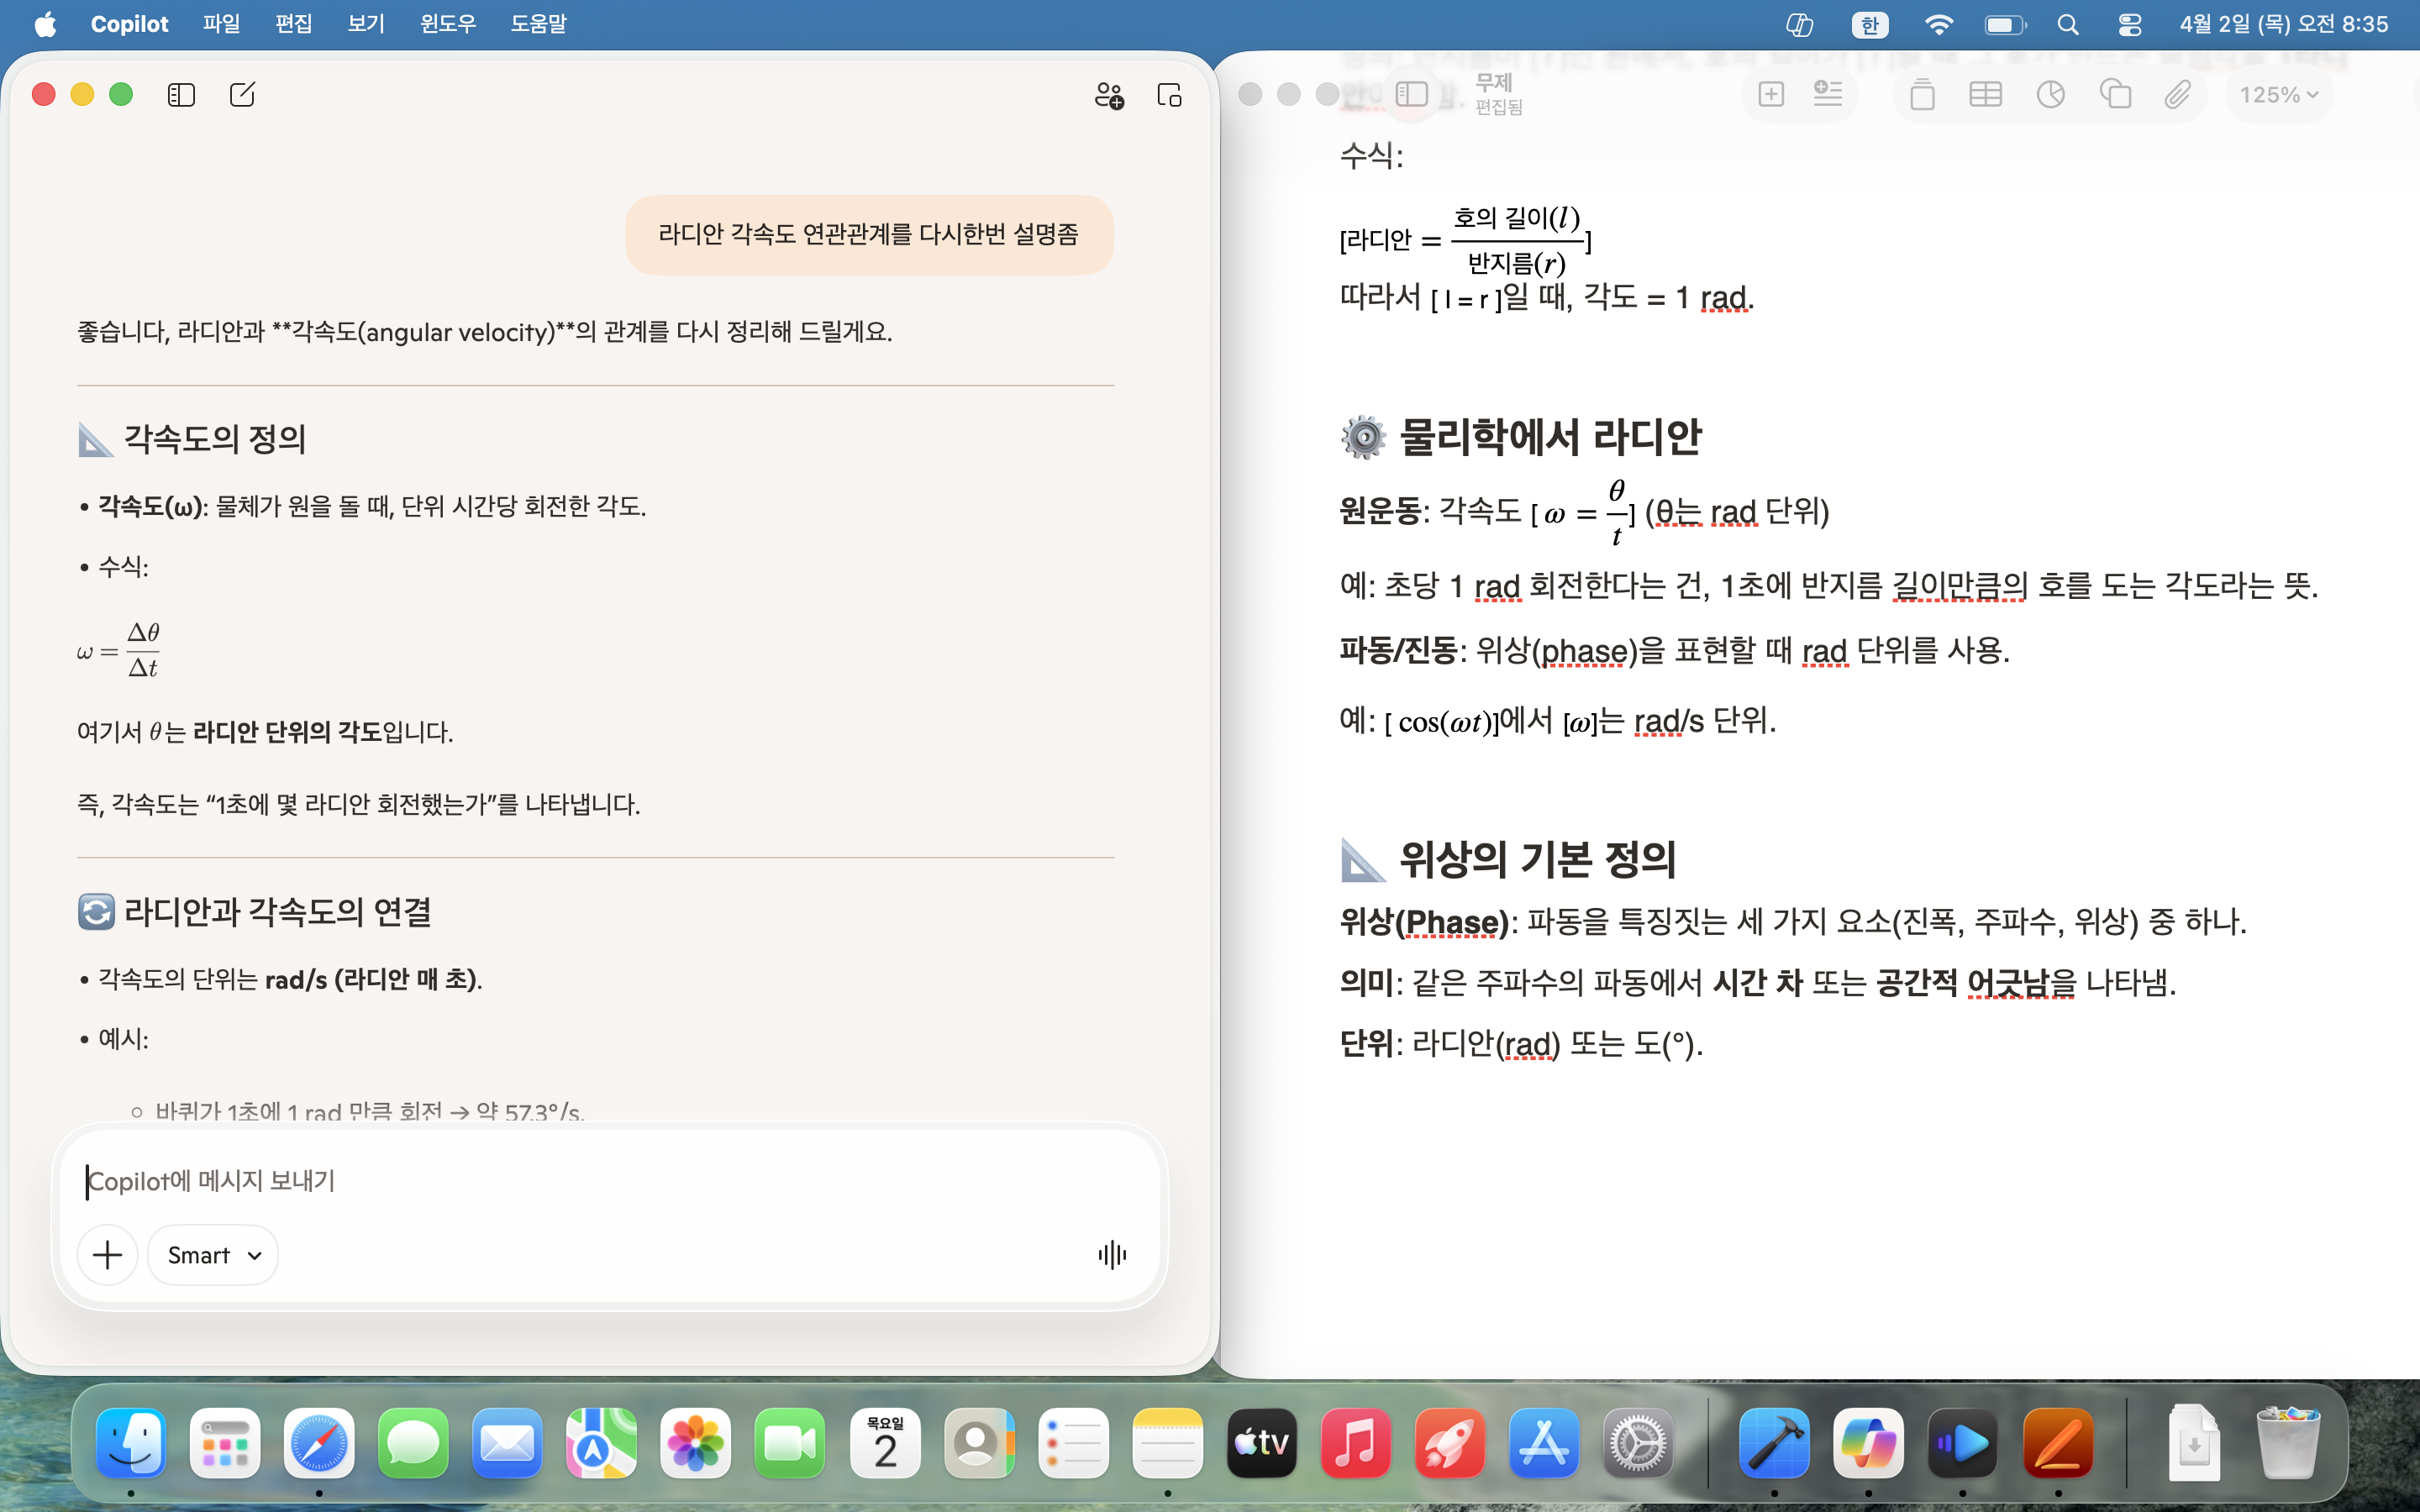Click the side-window icon at Copilot's top right

(x=1169, y=95)
